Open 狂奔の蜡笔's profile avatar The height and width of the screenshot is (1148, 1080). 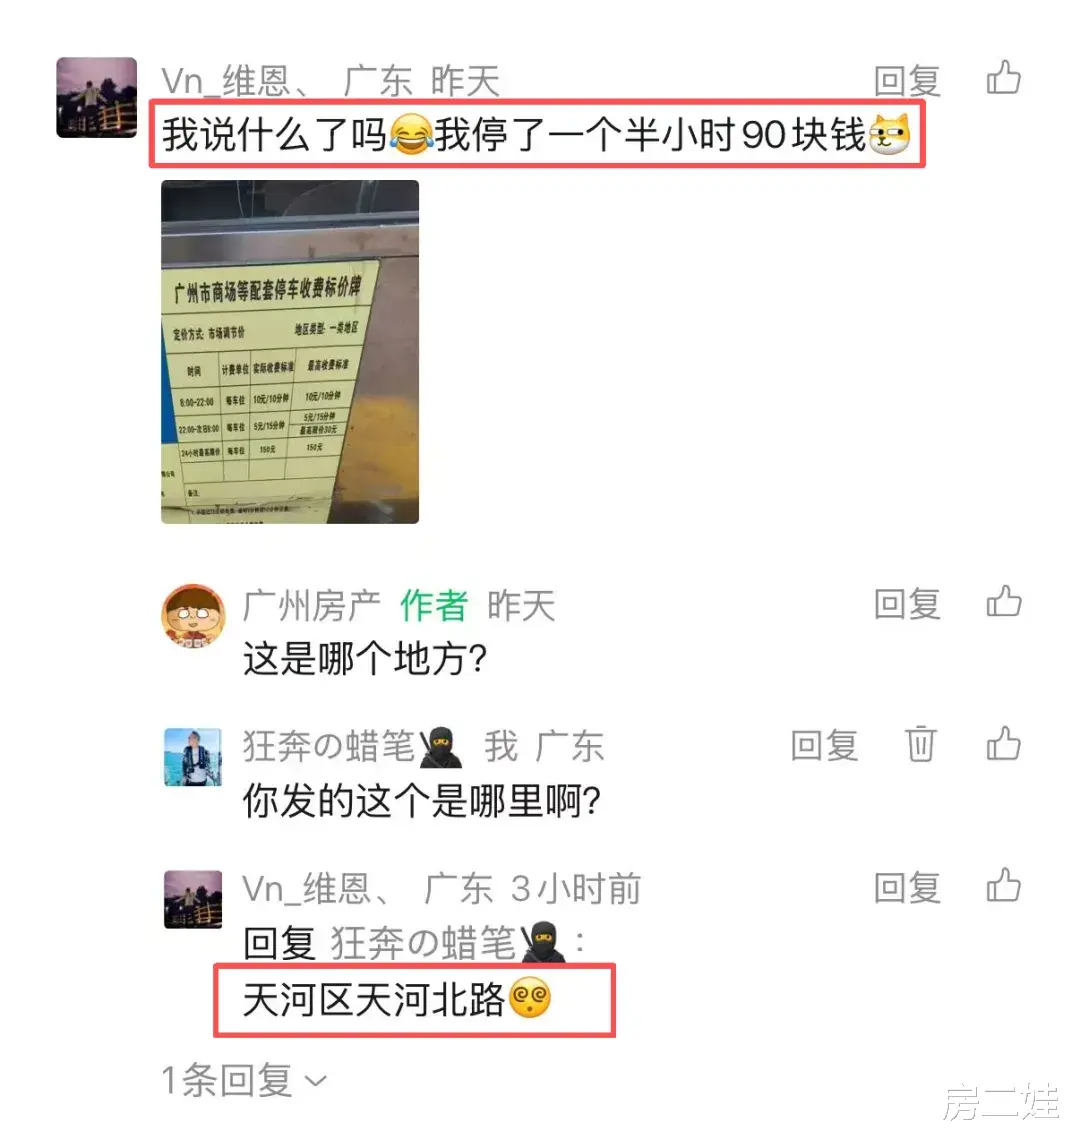coord(193,757)
